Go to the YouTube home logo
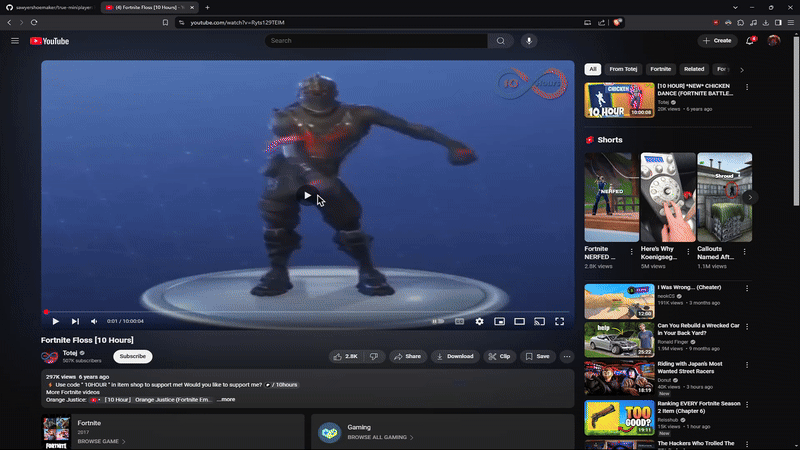This screenshot has width=800, height=450. pyautogui.click(x=49, y=41)
